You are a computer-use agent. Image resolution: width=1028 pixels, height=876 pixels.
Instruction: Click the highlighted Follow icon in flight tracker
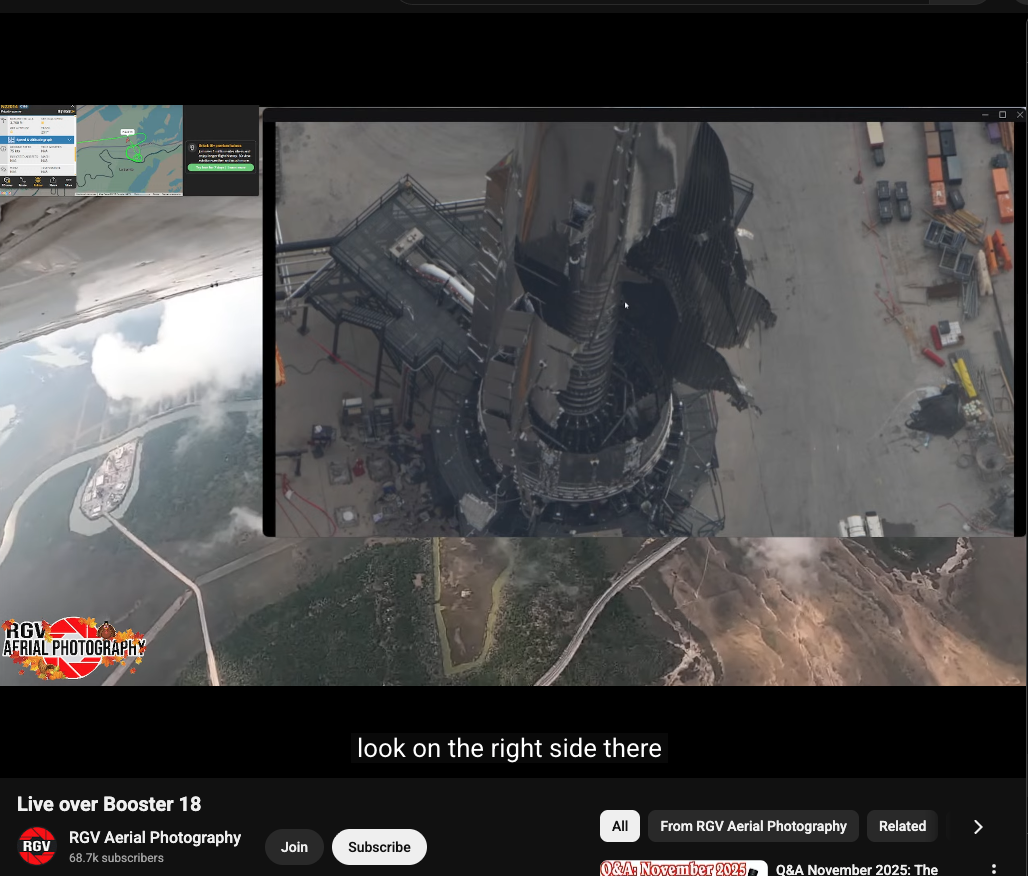[x=38, y=182]
